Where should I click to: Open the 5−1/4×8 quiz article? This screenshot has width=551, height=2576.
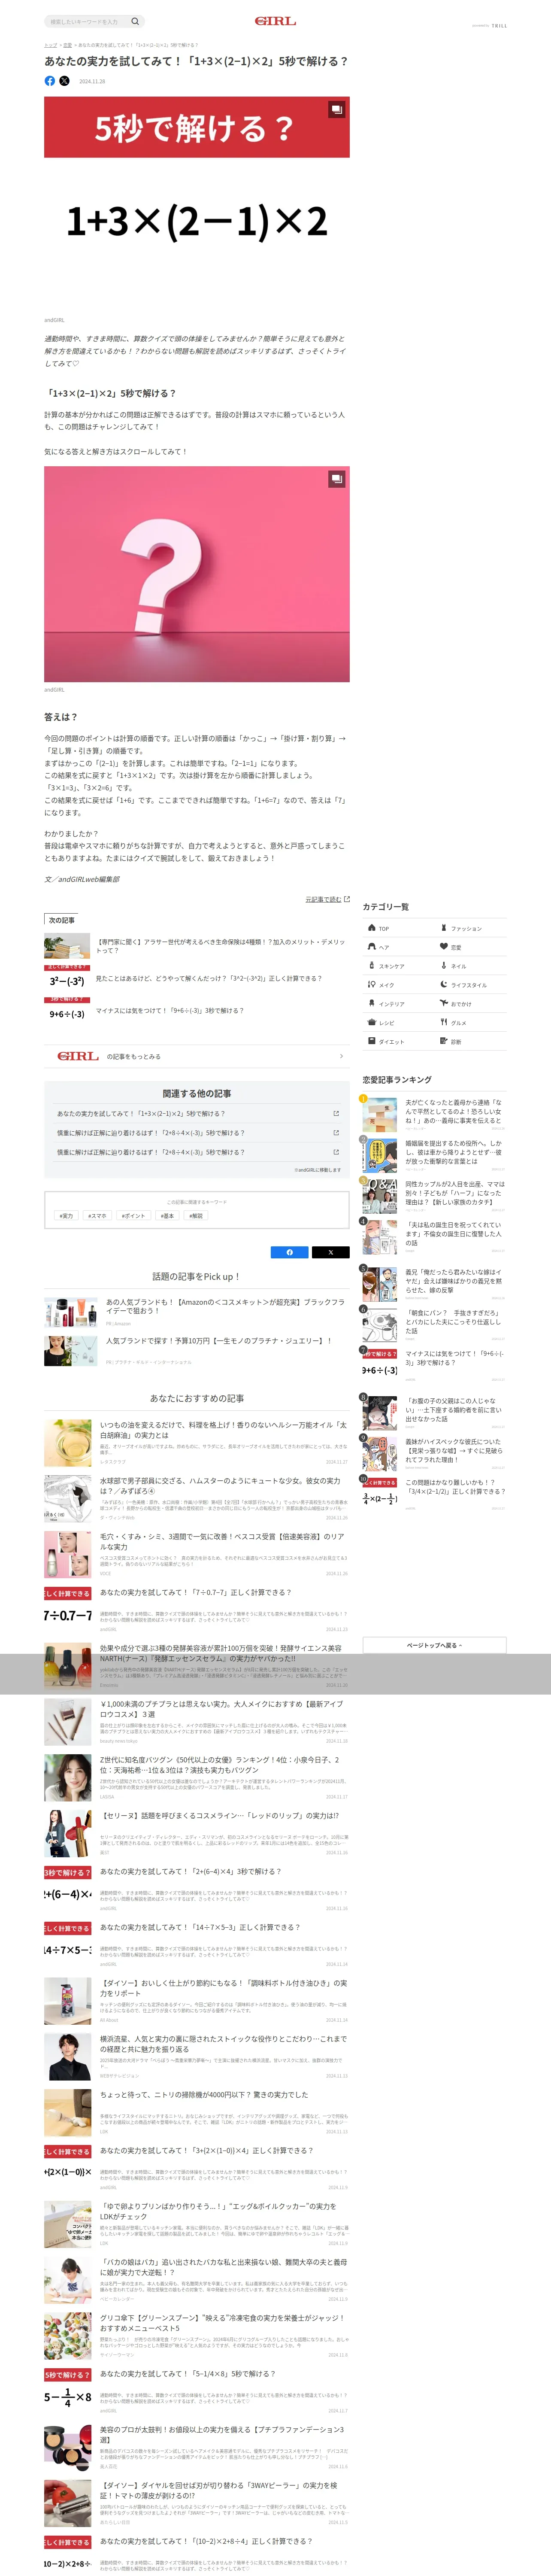point(196,2391)
